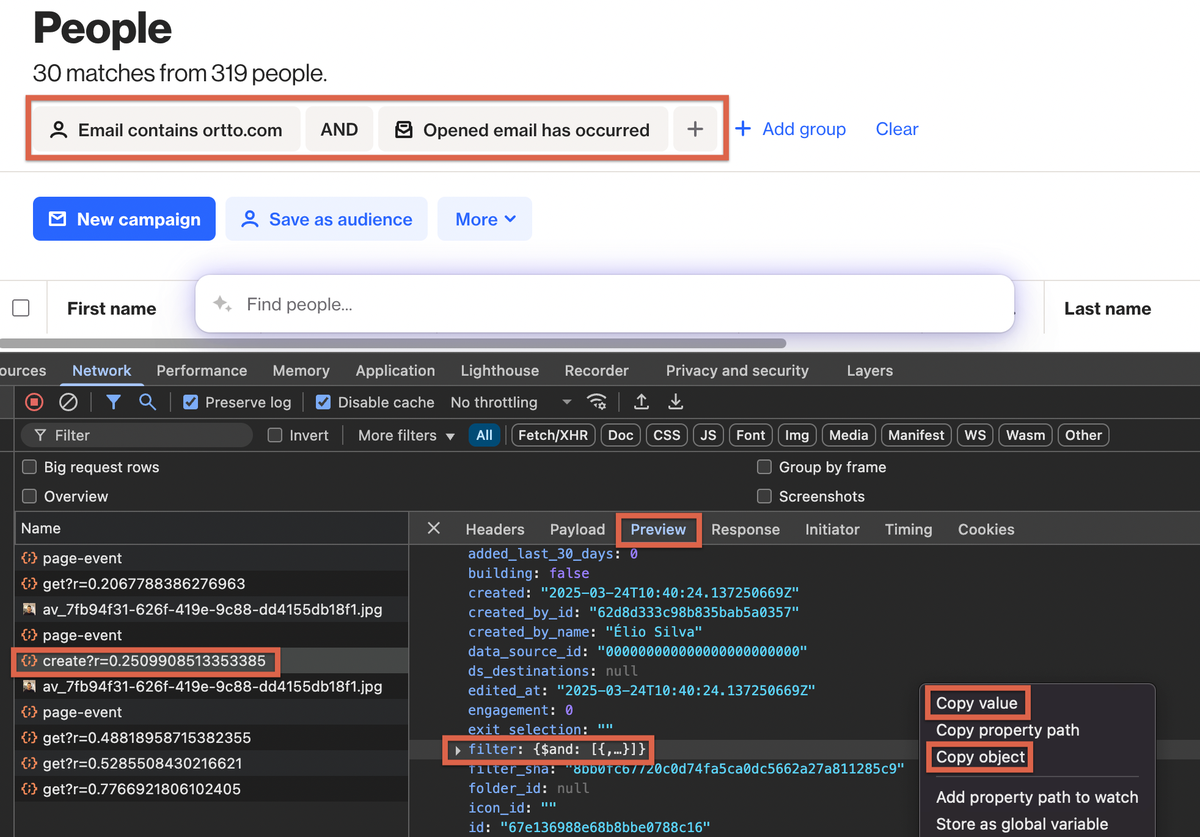This screenshot has width=1200, height=837.
Task: Filter requests by Fetch/XHR type
Action: coord(552,435)
